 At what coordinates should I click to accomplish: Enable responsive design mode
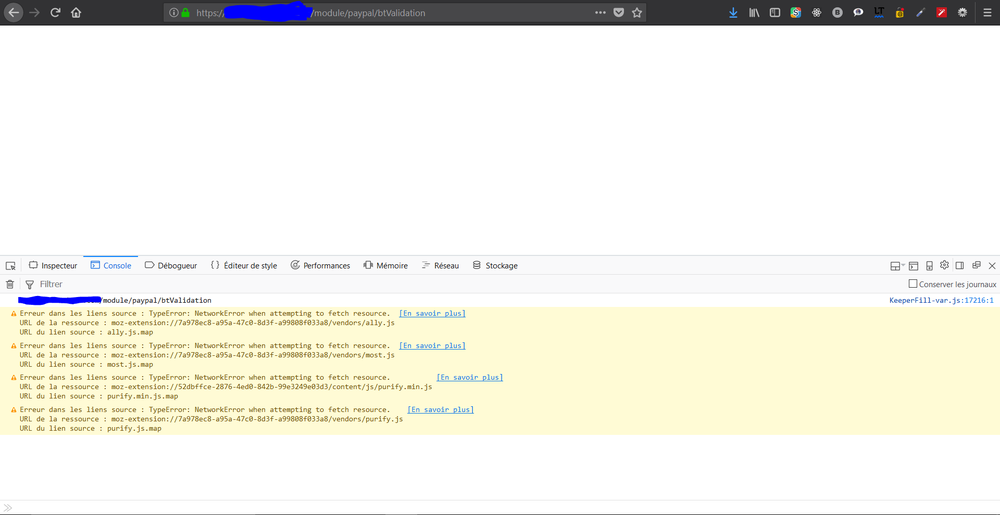929,266
